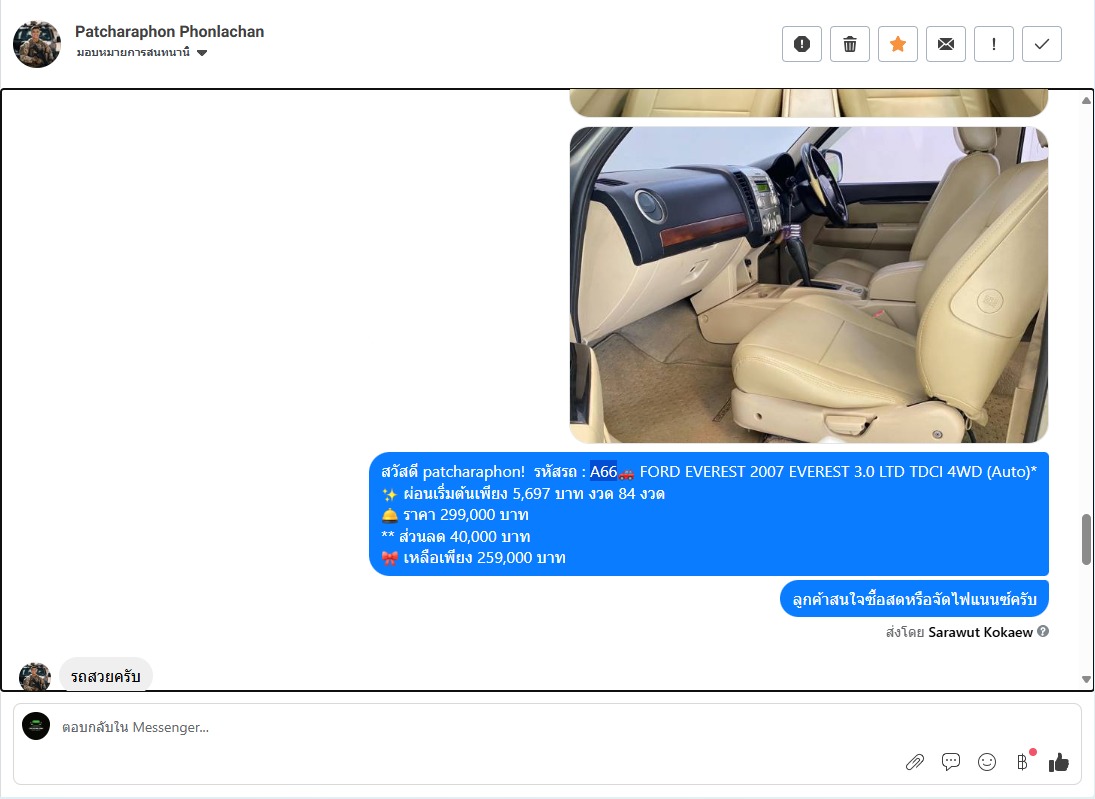Click the exclamation priority icon
The height and width of the screenshot is (799, 1095).
point(994,44)
